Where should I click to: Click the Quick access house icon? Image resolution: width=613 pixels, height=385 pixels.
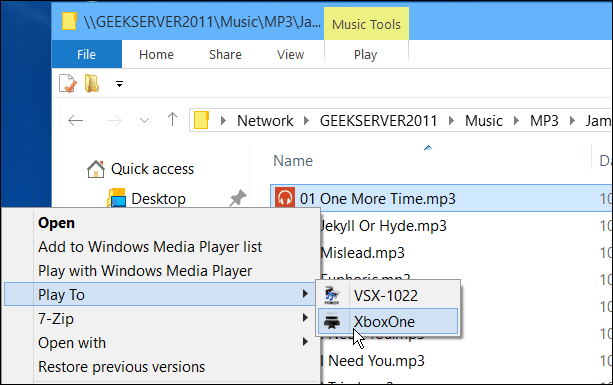click(96, 169)
